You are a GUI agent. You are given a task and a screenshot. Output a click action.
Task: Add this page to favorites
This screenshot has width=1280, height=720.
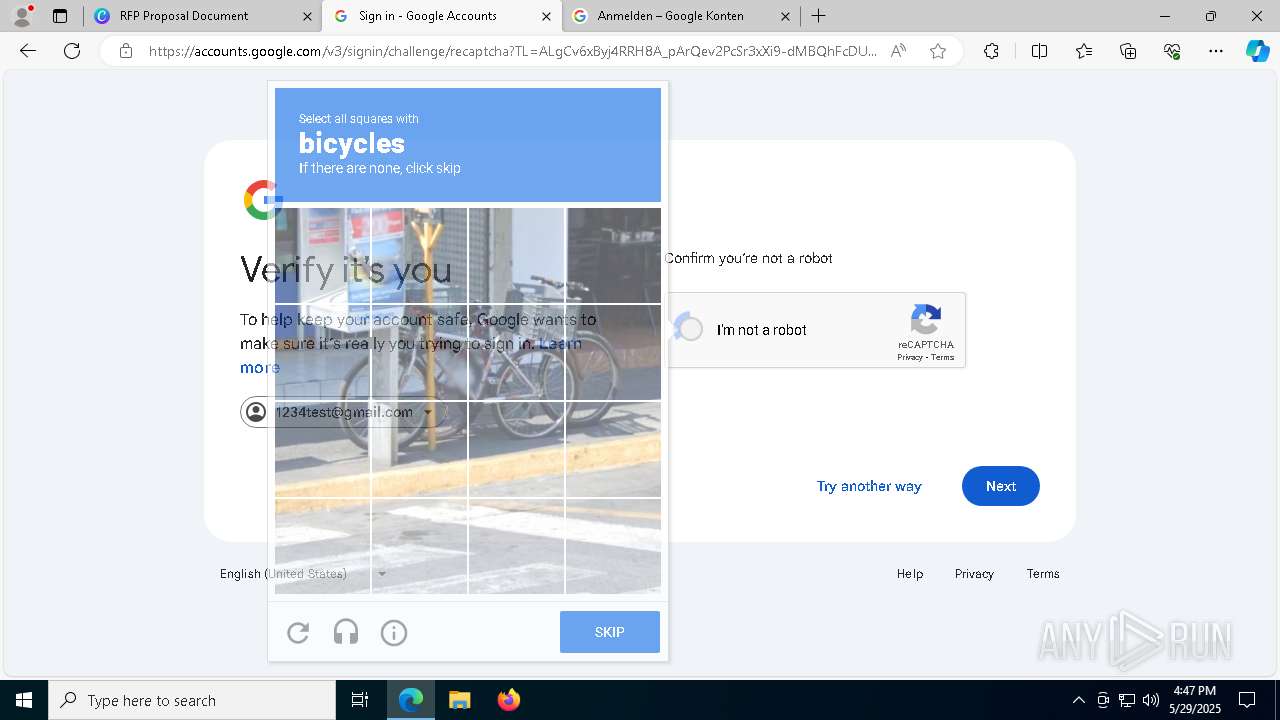[x=938, y=51]
